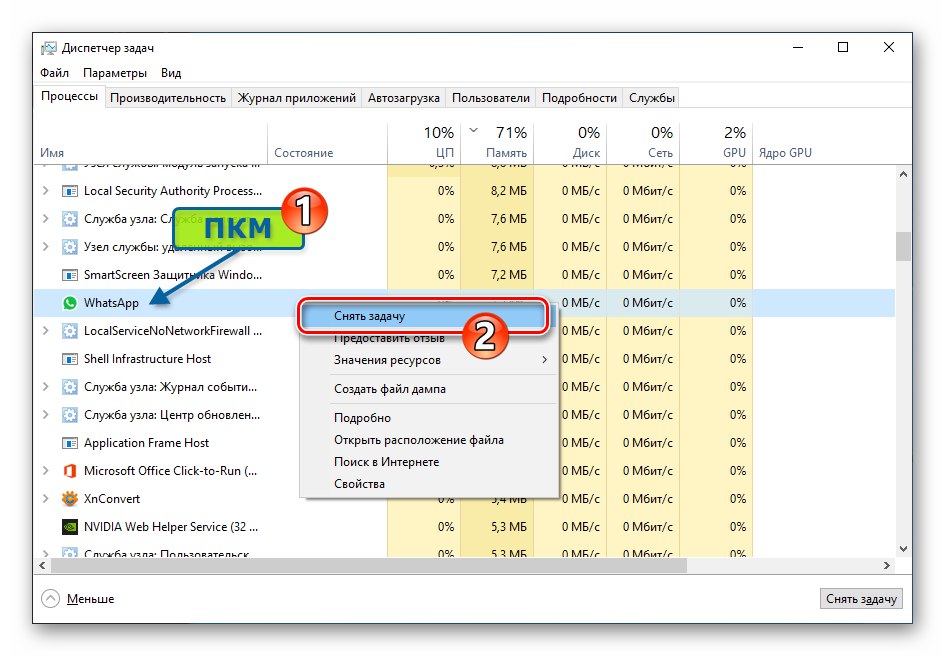This screenshot has width=945, height=656.
Task: Click NVIDIA Web Helper Service icon
Action: 70,527
